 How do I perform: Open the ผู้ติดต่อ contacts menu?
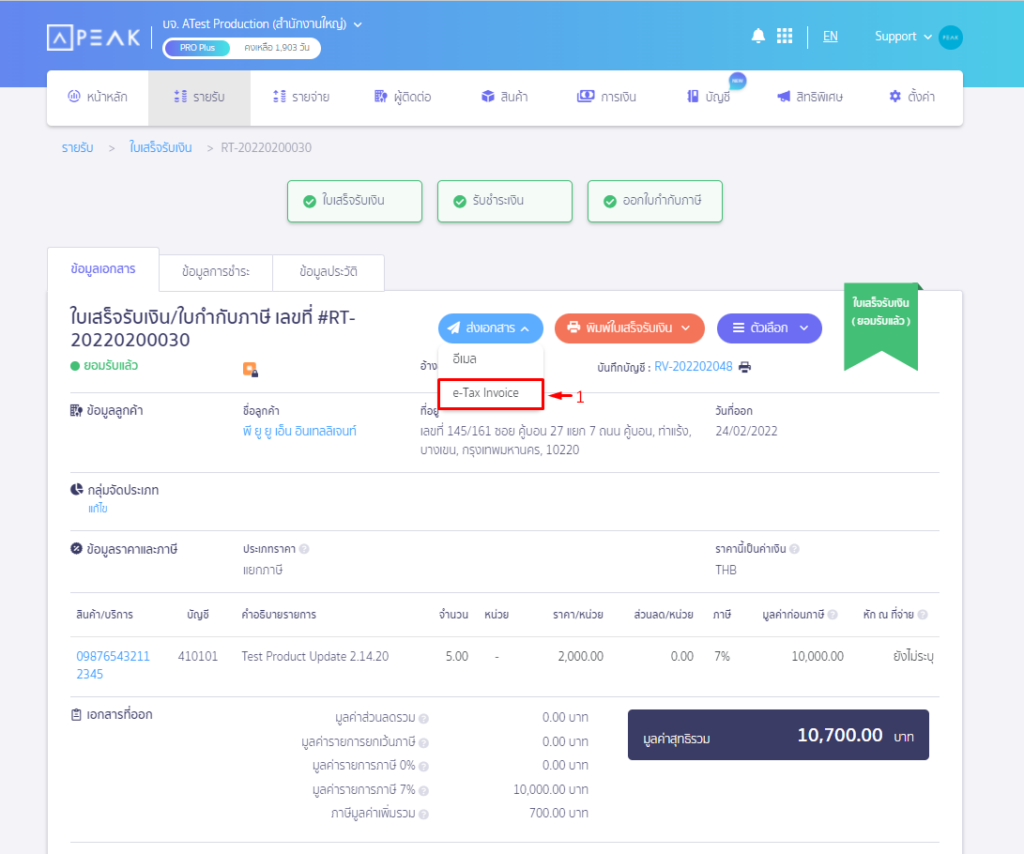click(403, 97)
